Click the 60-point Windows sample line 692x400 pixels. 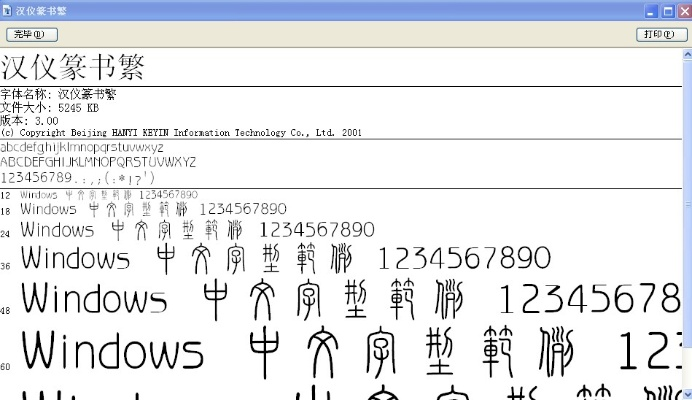(350, 352)
